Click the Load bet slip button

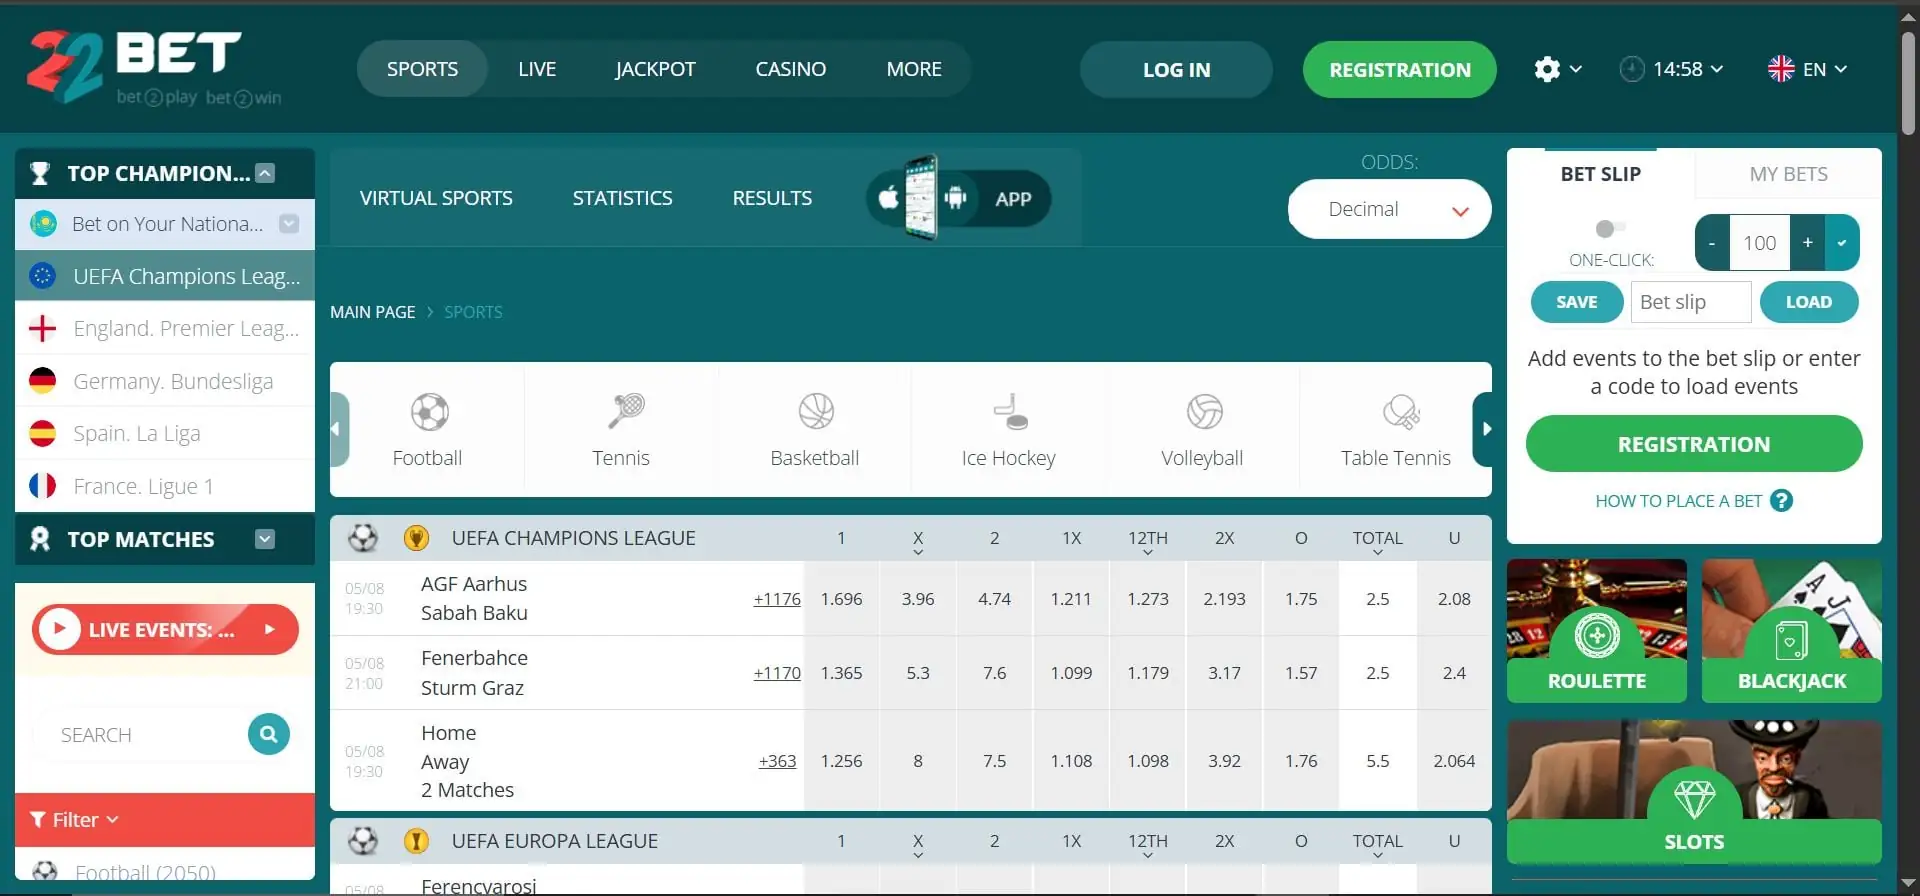tap(1808, 302)
